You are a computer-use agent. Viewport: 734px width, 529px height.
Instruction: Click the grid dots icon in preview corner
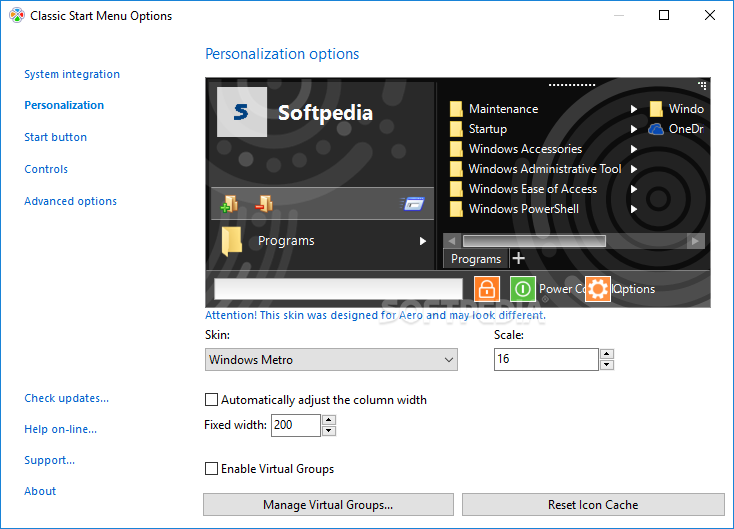coord(702,85)
